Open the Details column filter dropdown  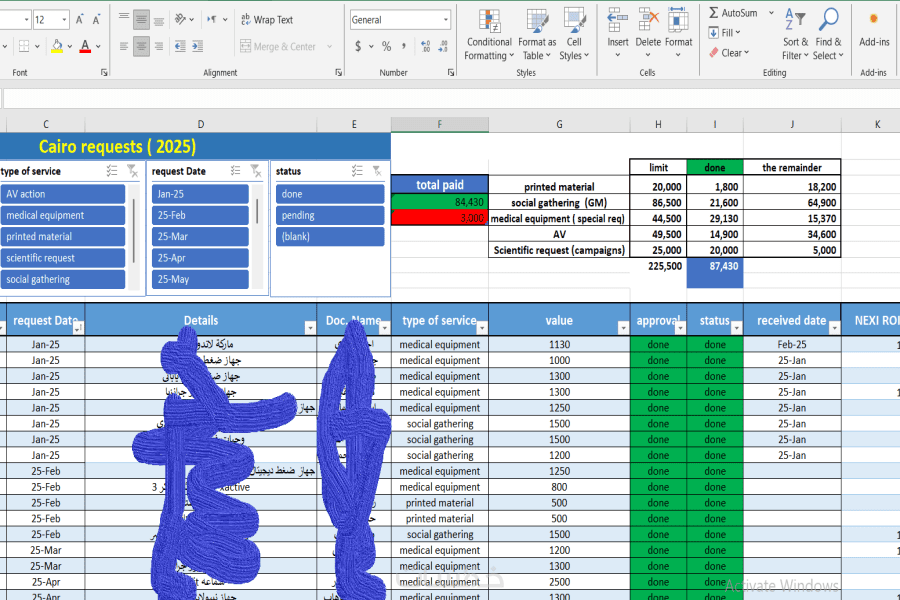[x=310, y=328]
